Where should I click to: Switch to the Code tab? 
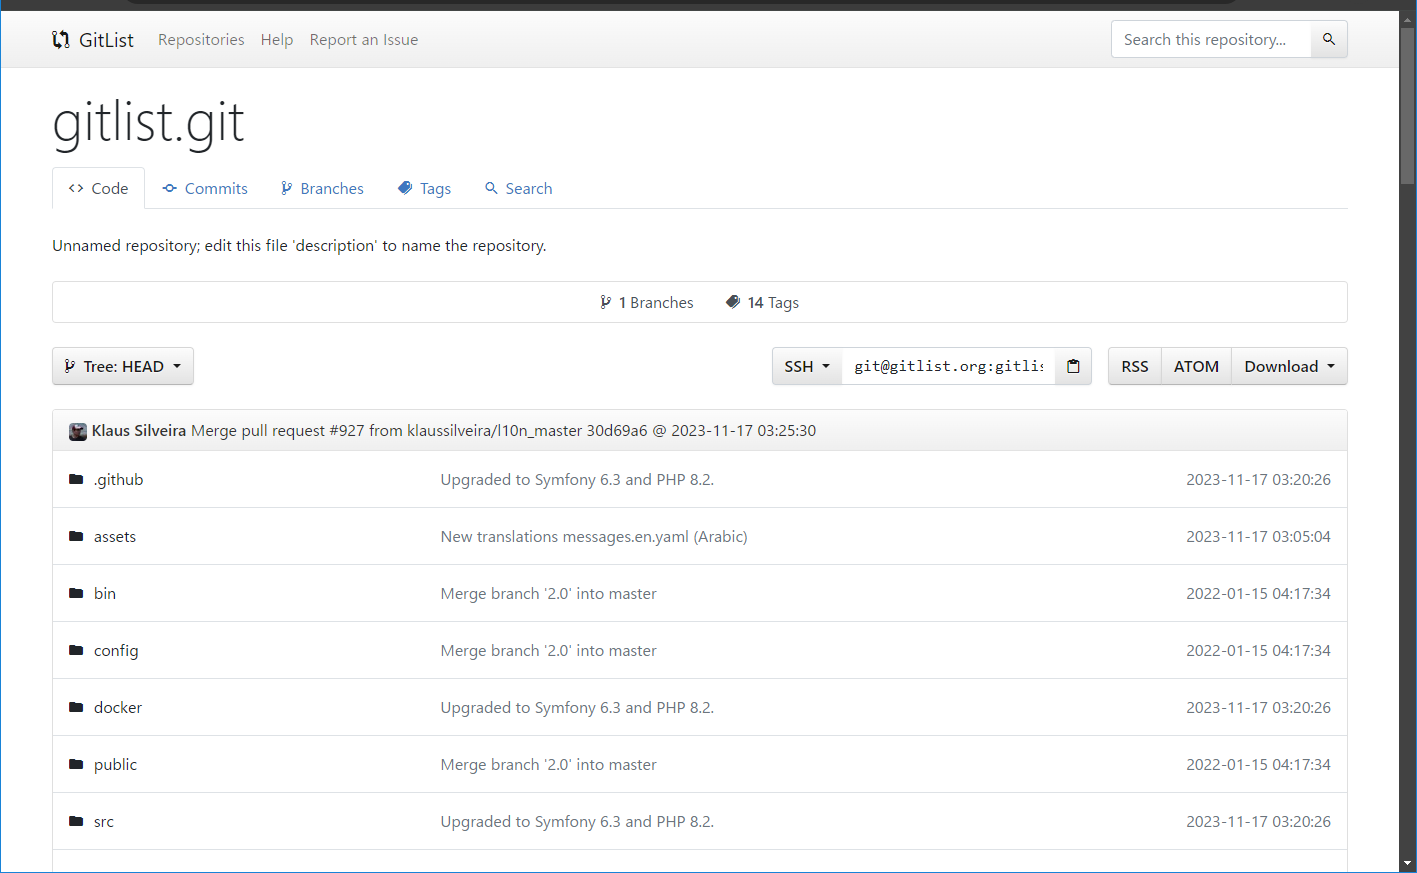[98, 188]
